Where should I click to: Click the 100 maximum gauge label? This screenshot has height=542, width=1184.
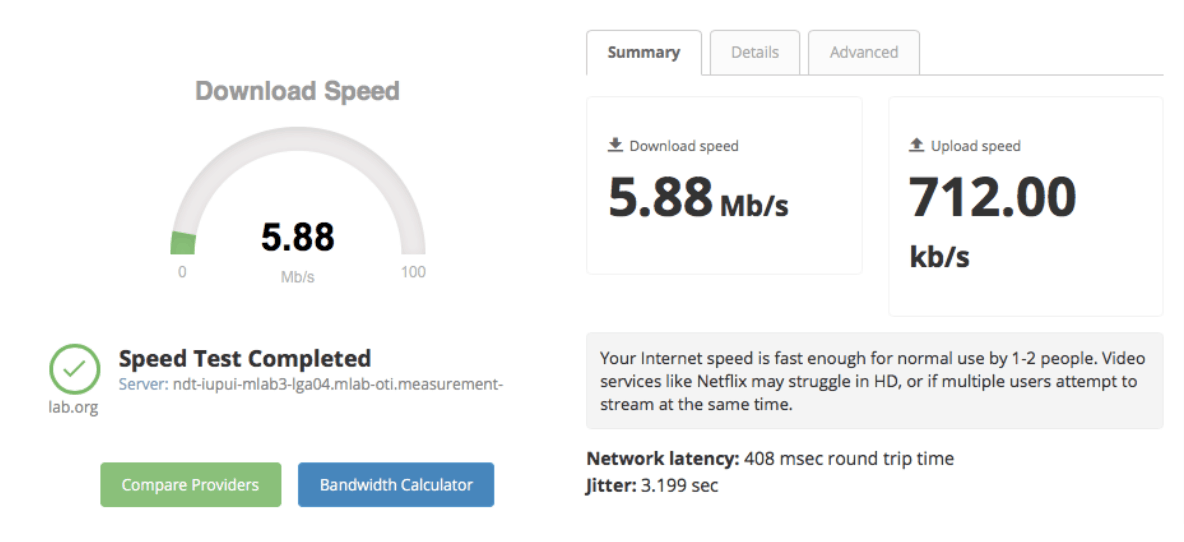(x=413, y=272)
